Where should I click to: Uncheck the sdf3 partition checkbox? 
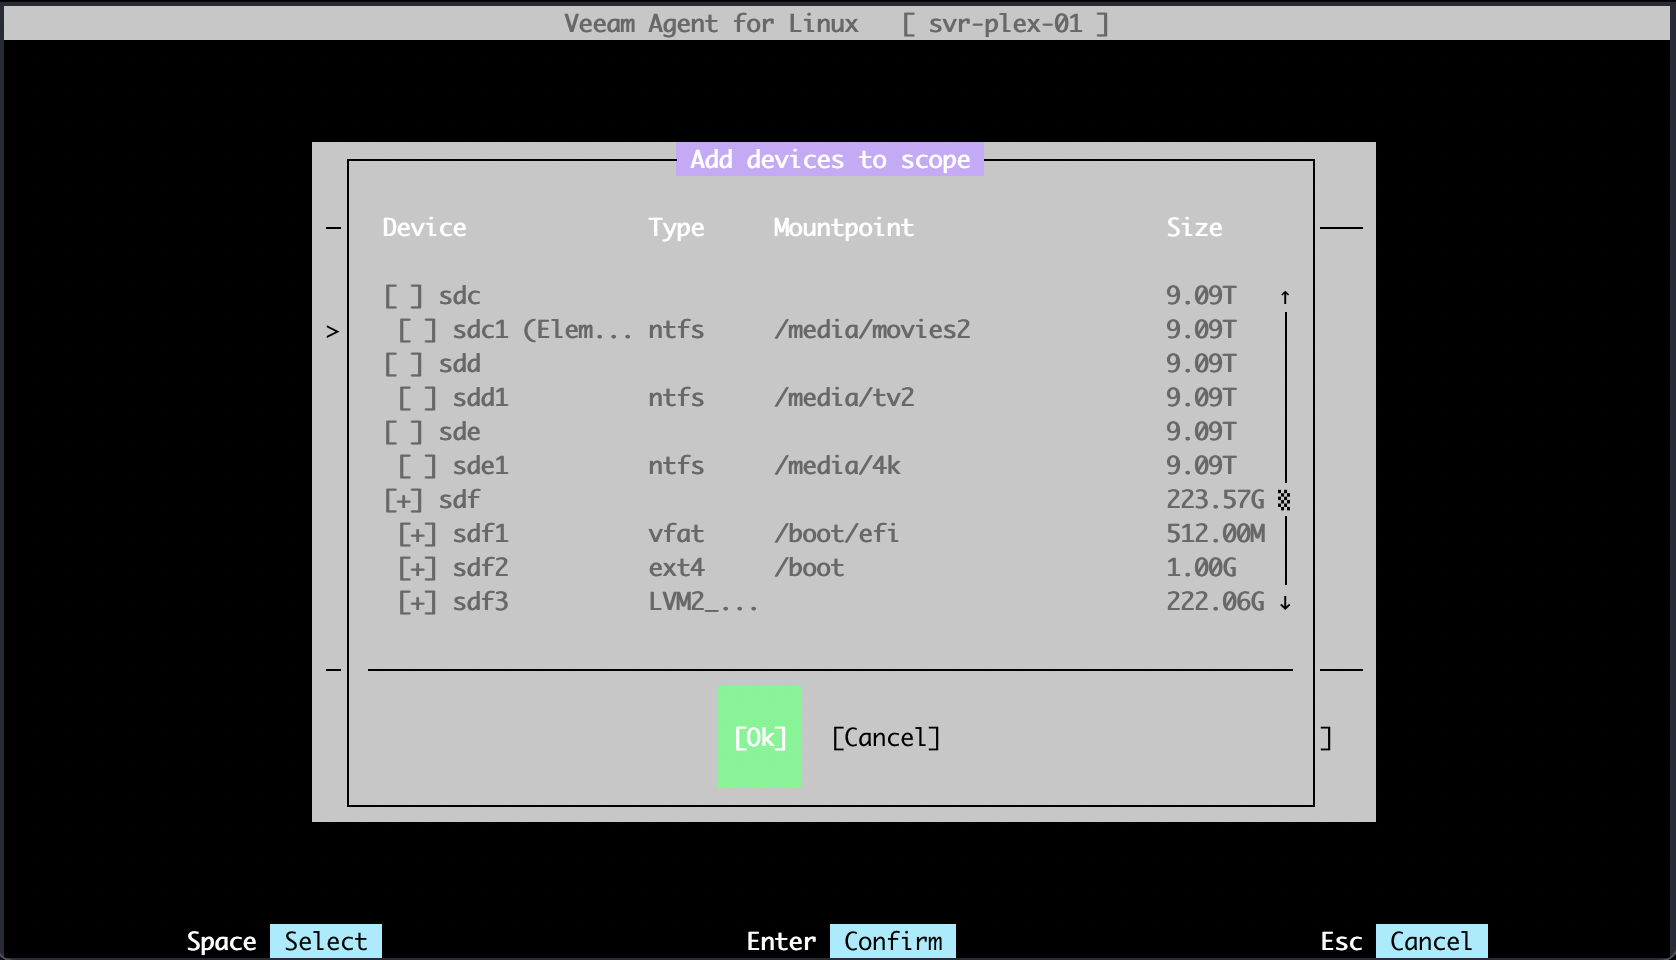418,602
